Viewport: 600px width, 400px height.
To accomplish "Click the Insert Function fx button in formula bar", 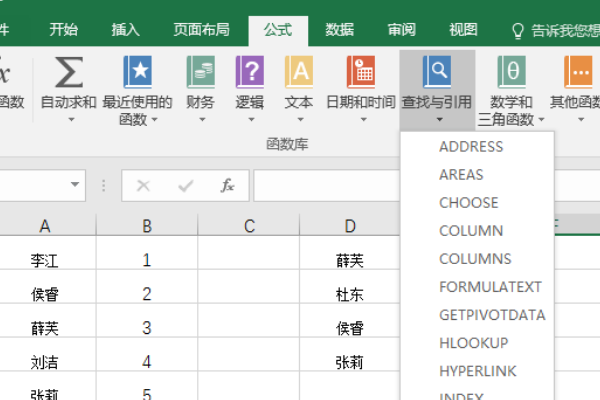I will 228,185.
